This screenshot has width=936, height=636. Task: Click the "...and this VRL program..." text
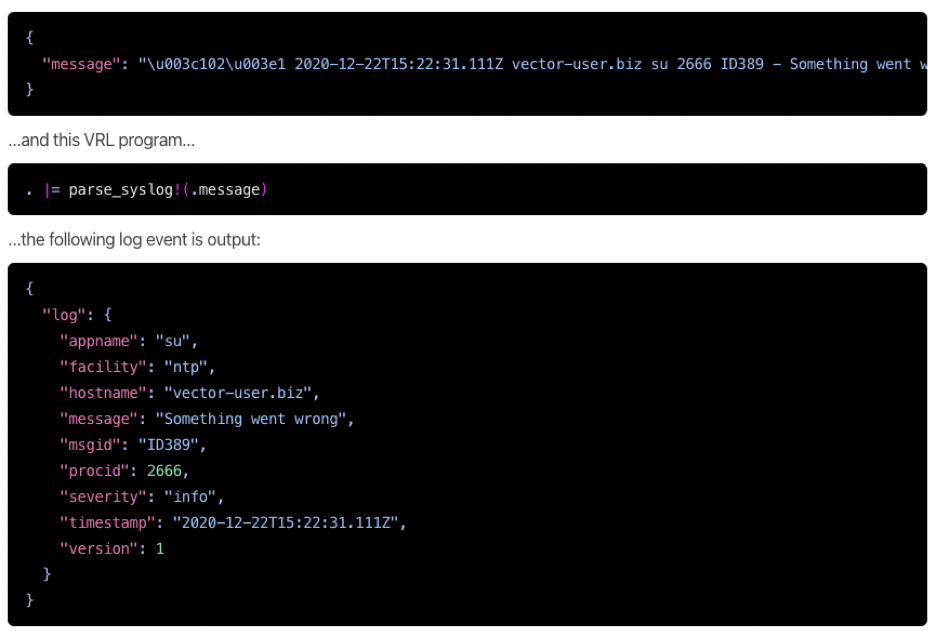[x=101, y=140]
